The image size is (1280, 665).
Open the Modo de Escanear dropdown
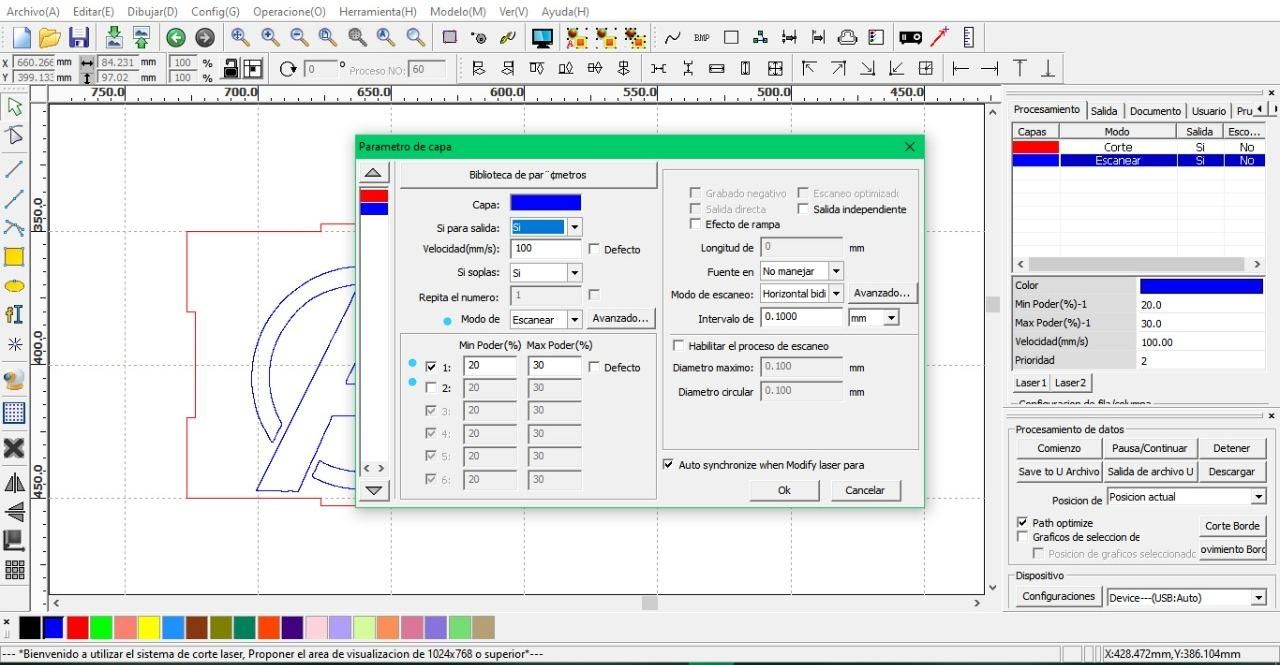(574, 320)
